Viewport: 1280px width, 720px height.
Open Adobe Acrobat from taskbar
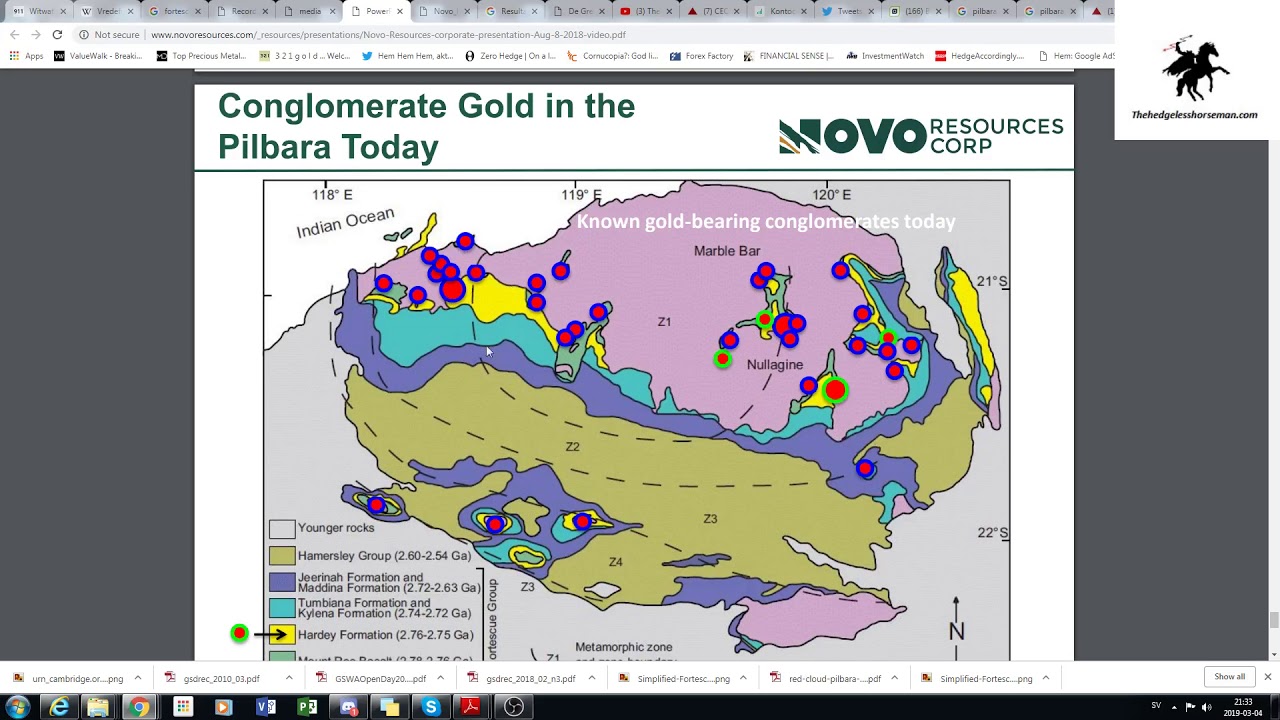[471, 707]
